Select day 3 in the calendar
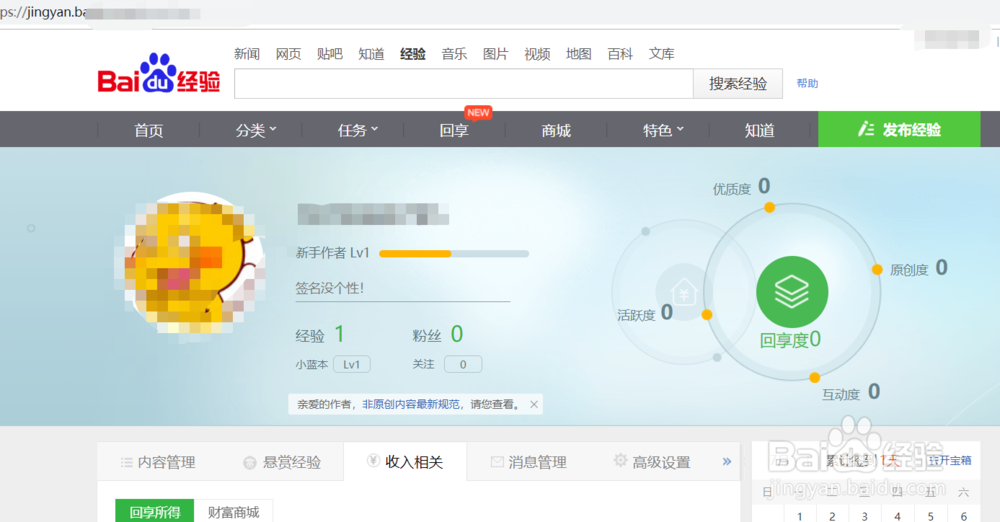Viewport: 1000px width, 522px height. (864, 516)
